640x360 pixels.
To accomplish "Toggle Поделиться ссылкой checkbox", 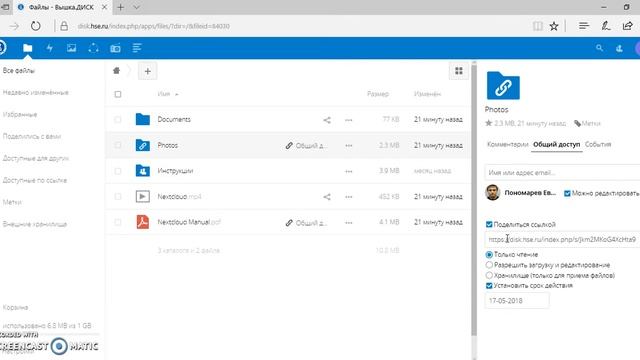I will [x=489, y=224].
